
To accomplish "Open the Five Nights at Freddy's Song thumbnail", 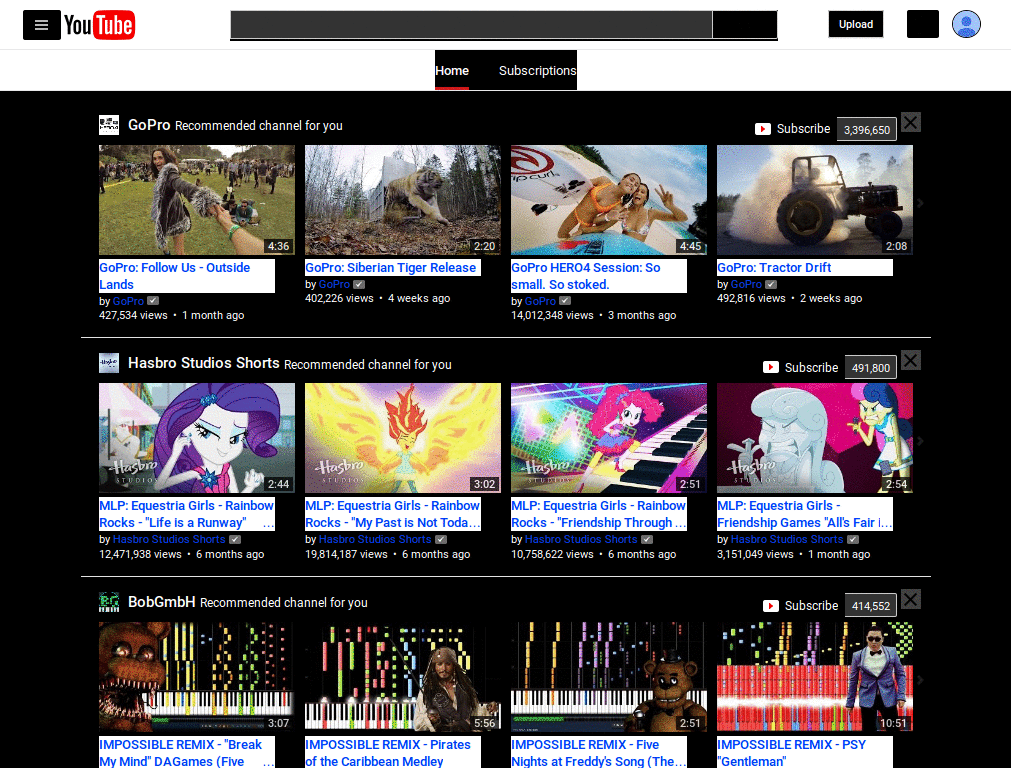I will click(609, 677).
